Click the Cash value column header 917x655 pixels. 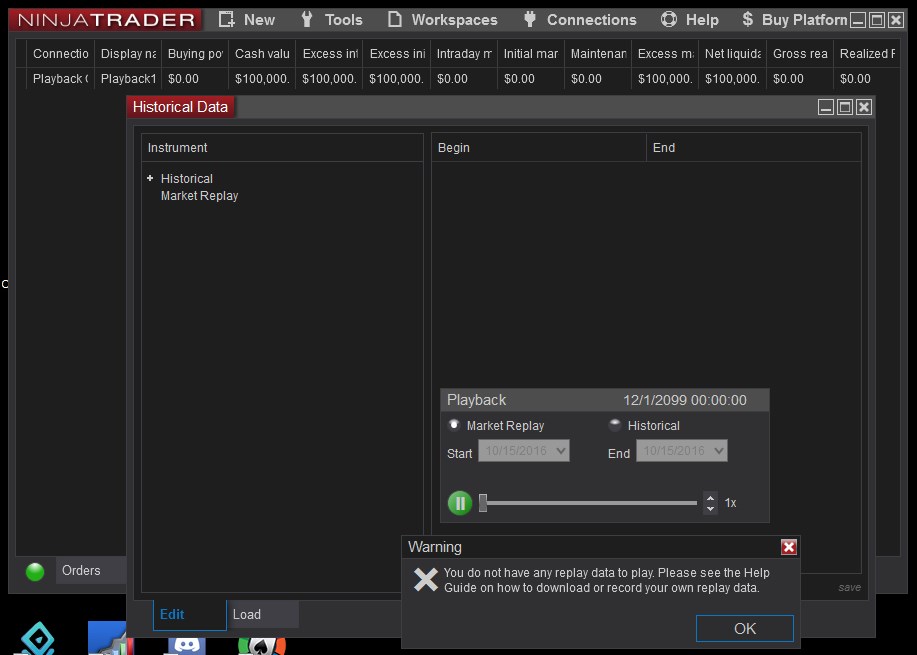click(262, 54)
